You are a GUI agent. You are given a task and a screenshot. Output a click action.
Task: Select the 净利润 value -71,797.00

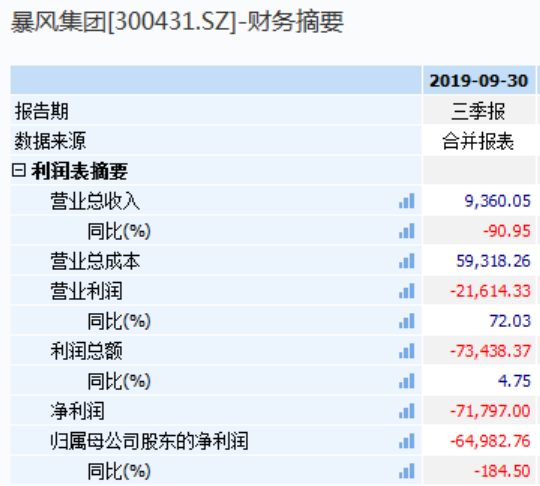[490, 411]
